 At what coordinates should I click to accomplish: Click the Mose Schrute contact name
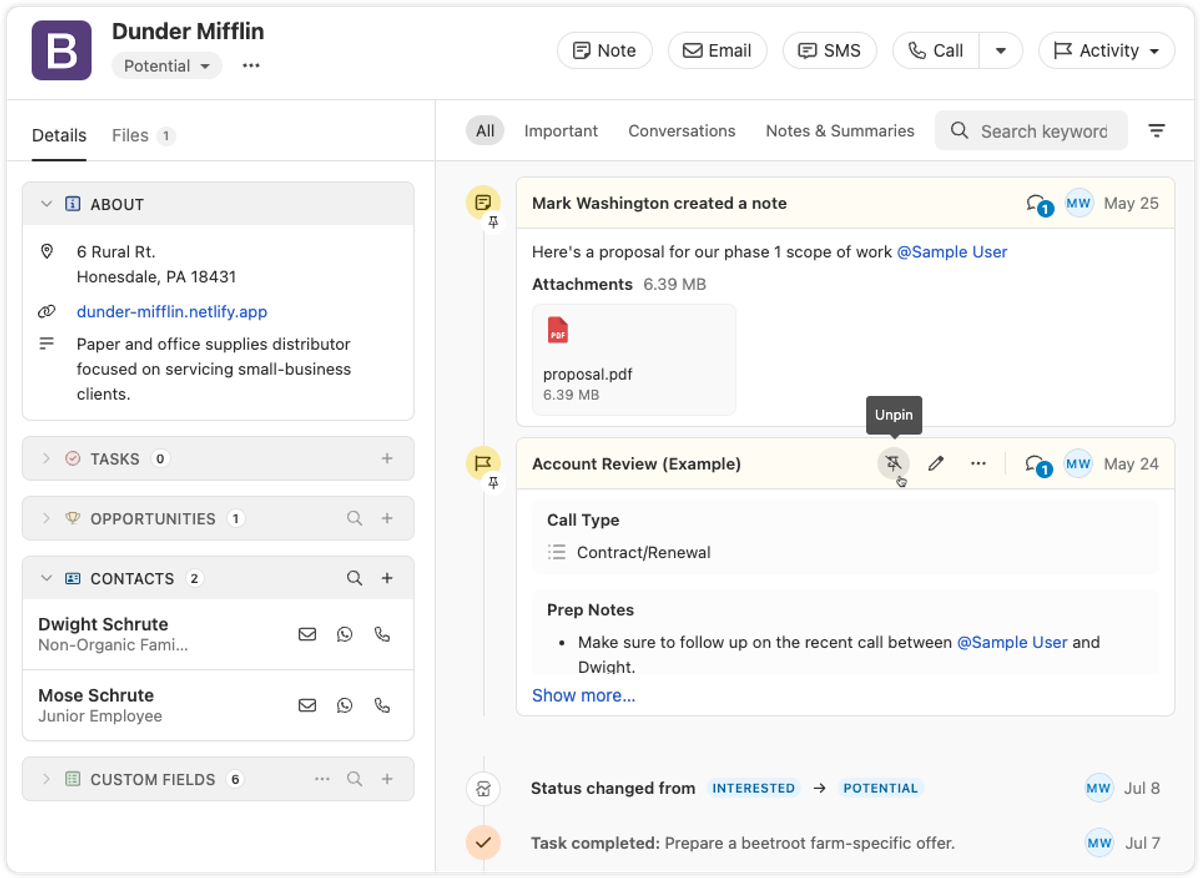[x=96, y=695]
